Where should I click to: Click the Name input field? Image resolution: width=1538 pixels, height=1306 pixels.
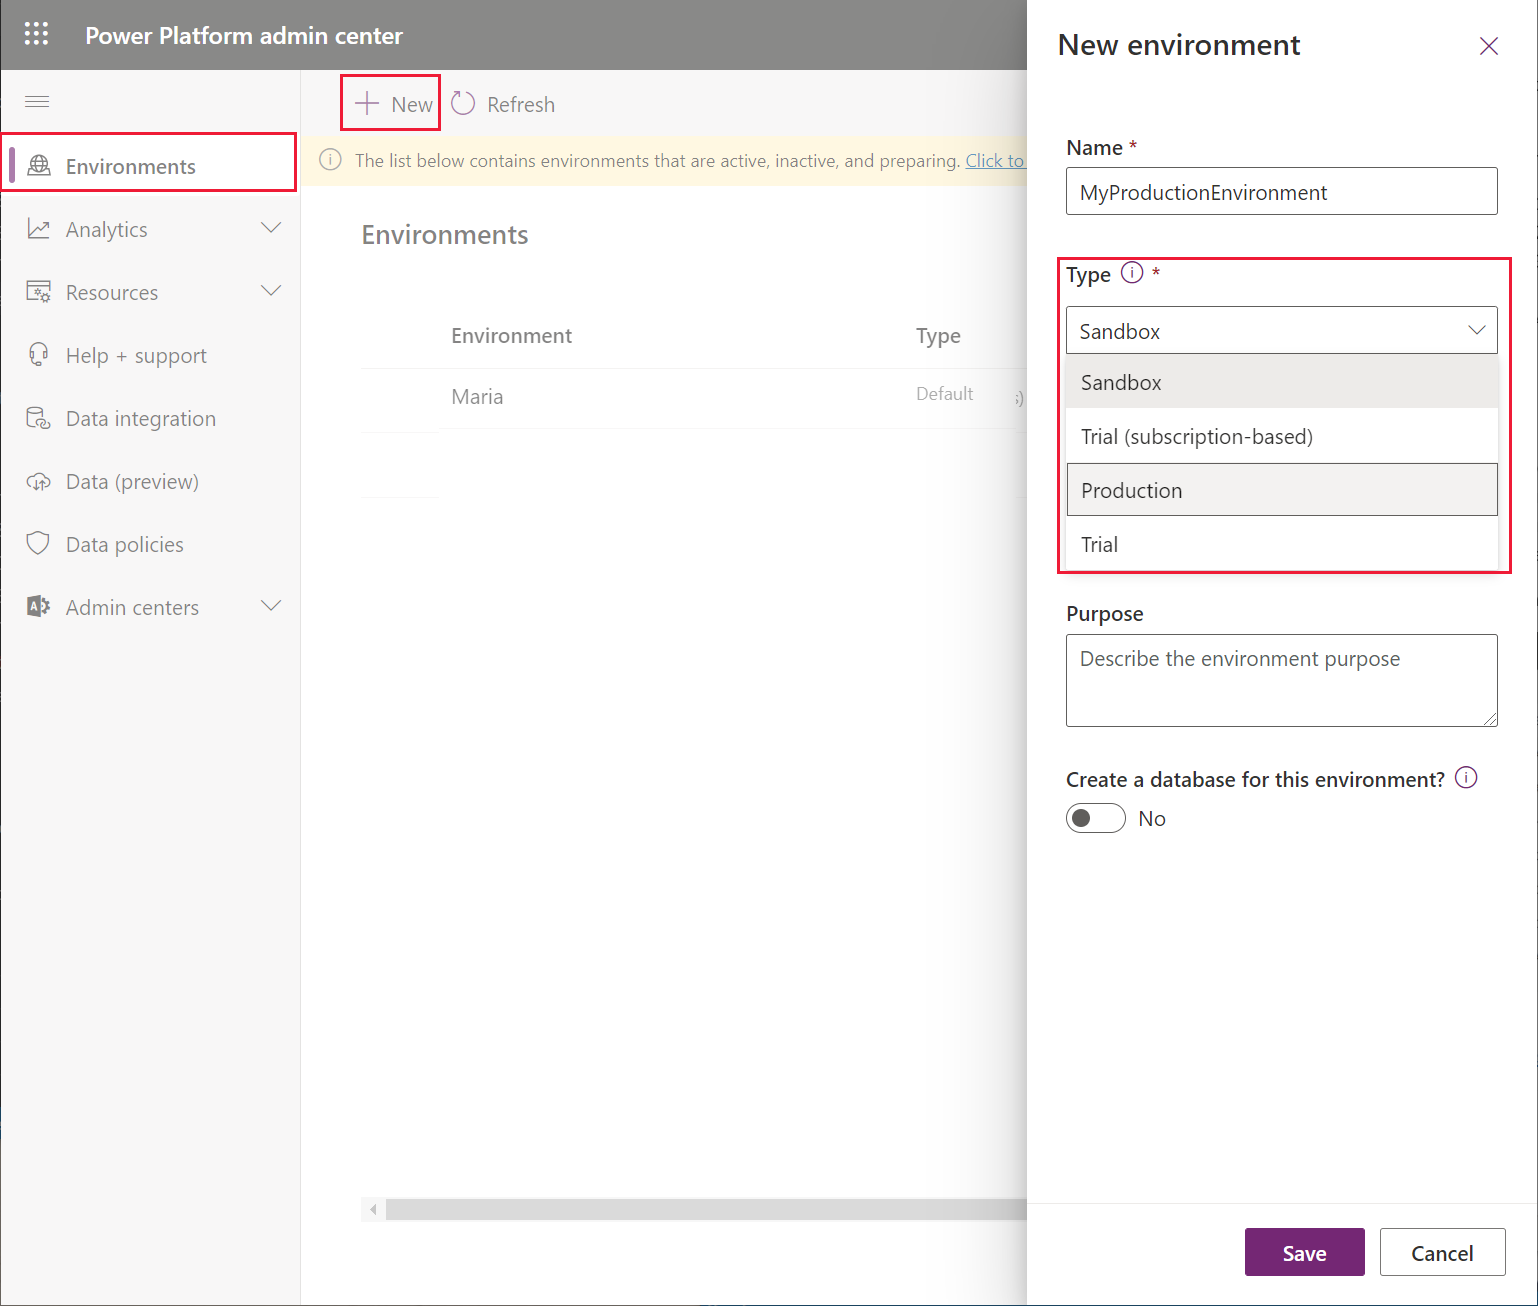coord(1282,191)
